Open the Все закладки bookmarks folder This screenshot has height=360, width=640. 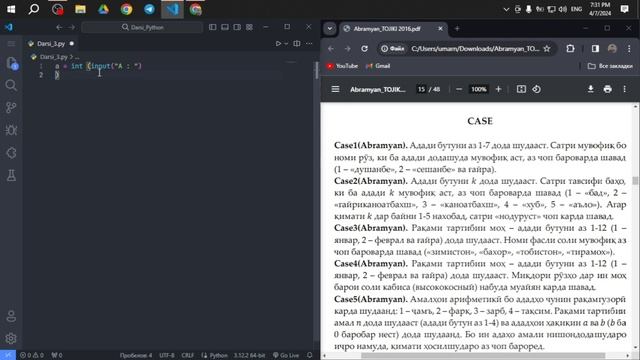pos(610,66)
